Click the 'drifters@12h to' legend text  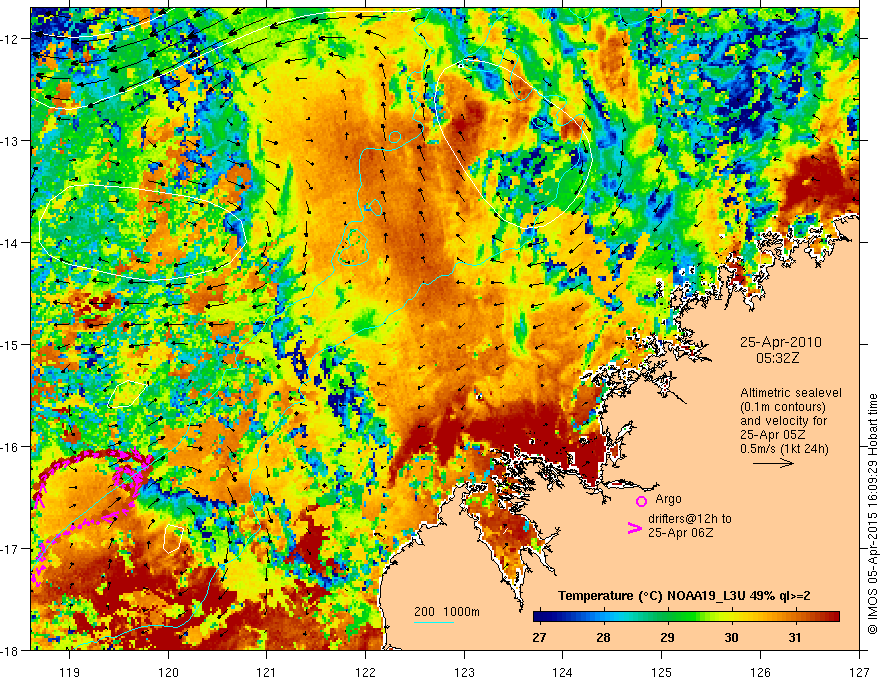tap(690, 519)
